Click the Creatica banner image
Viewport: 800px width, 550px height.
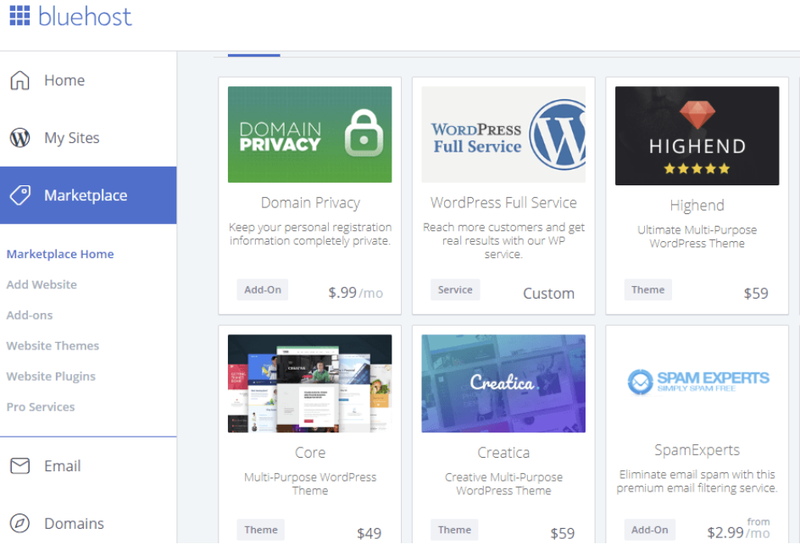tap(504, 384)
